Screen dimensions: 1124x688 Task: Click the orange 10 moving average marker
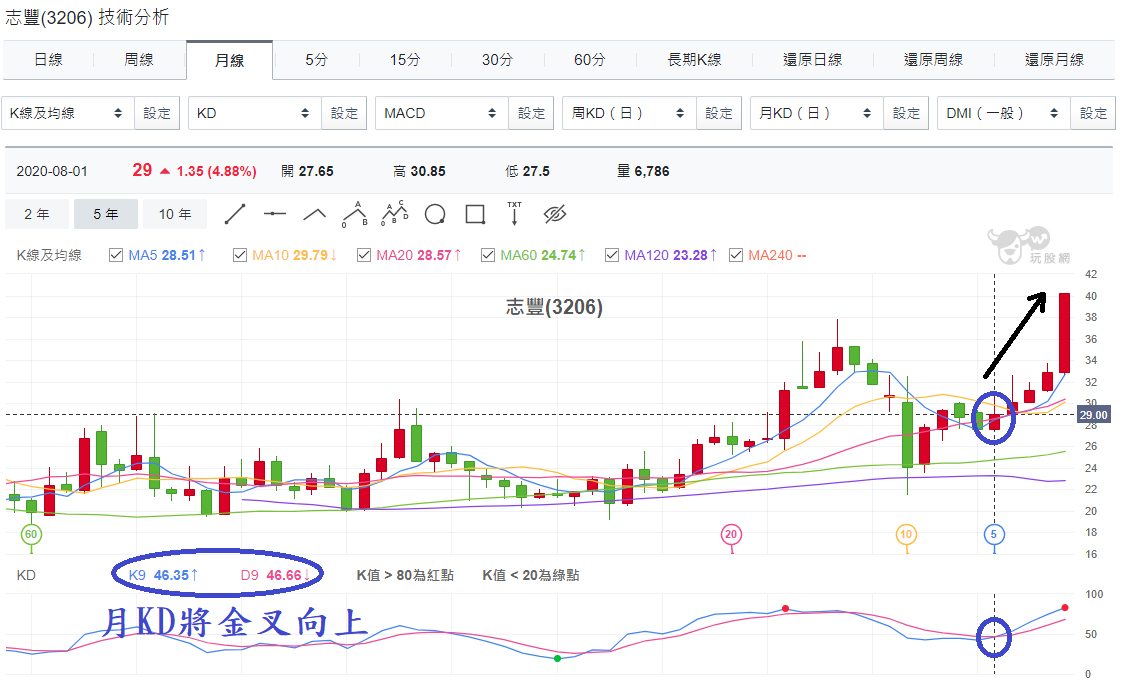(906, 535)
